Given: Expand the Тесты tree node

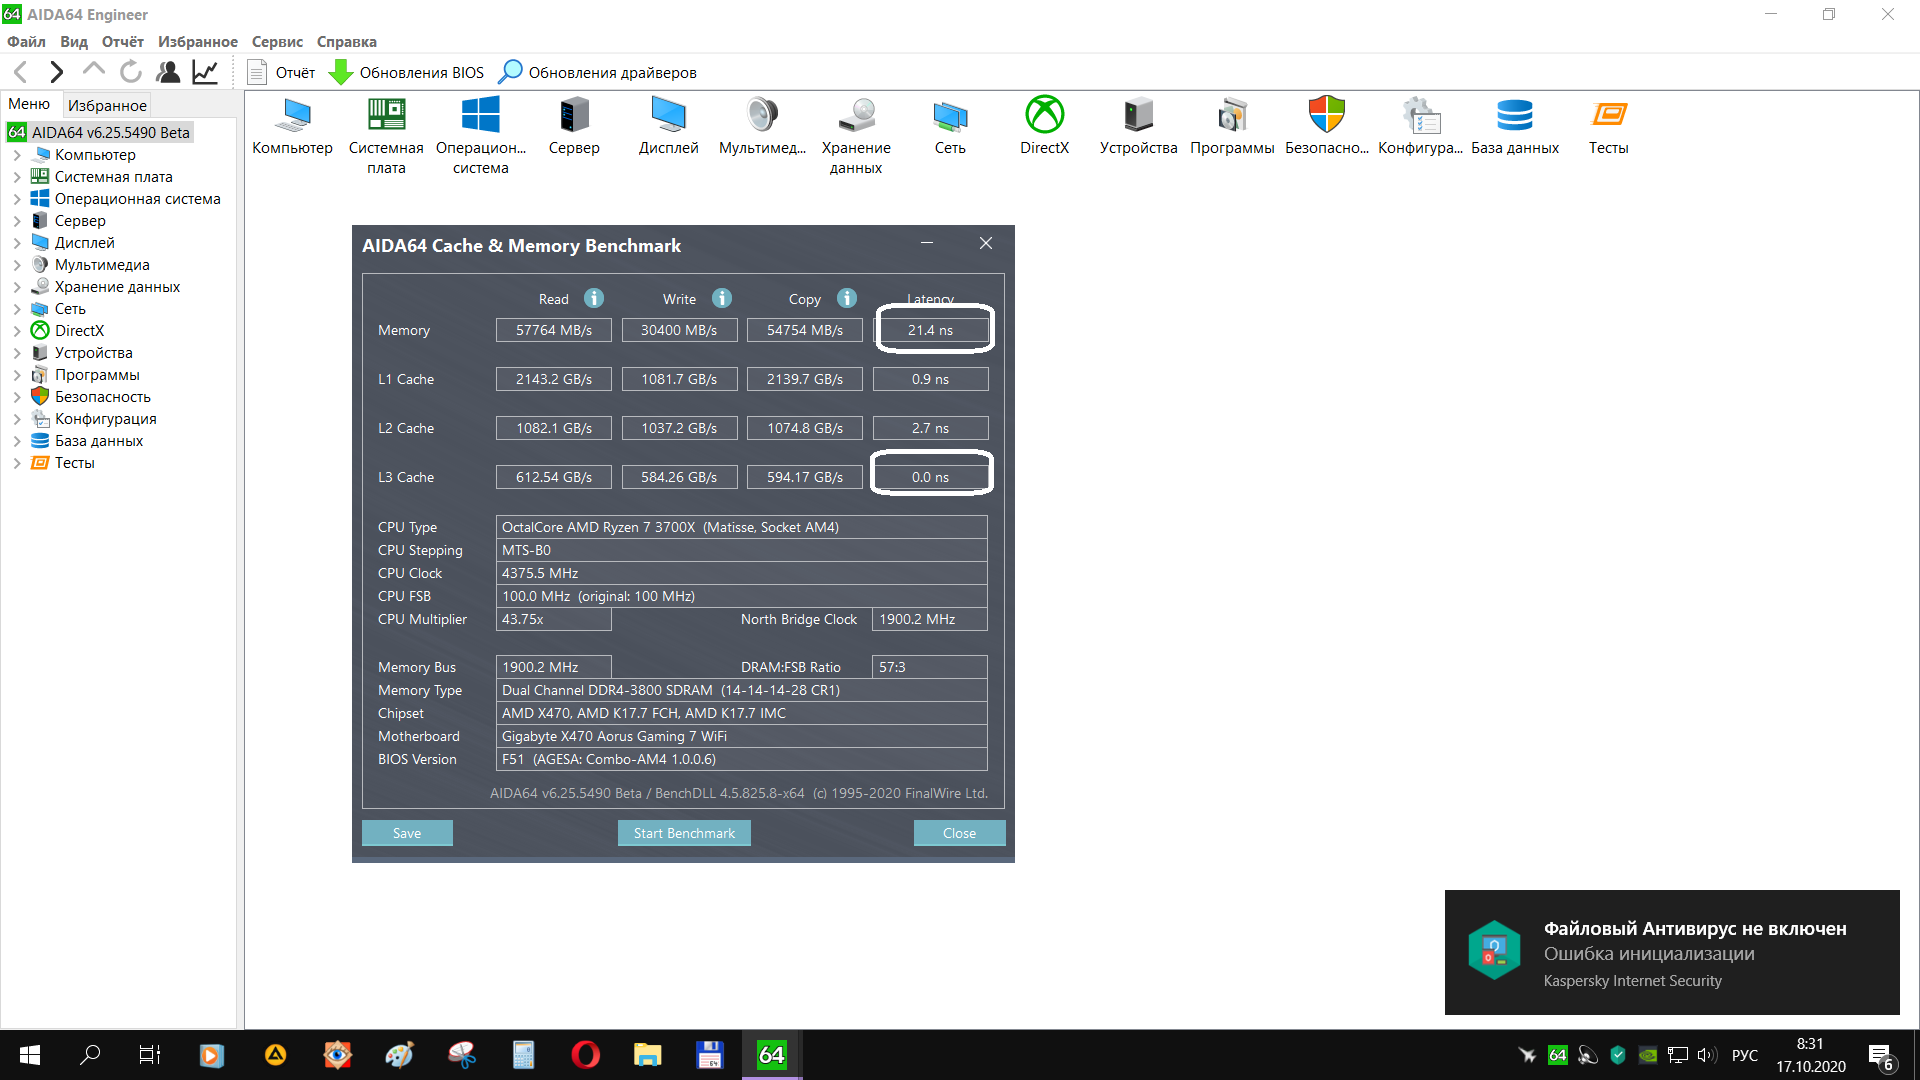Looking at the screenshot, I should coord(17,463).
